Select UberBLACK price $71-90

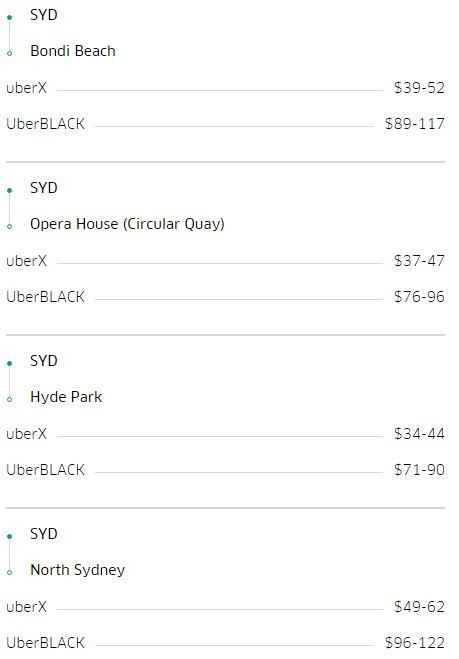click(225, 470)
